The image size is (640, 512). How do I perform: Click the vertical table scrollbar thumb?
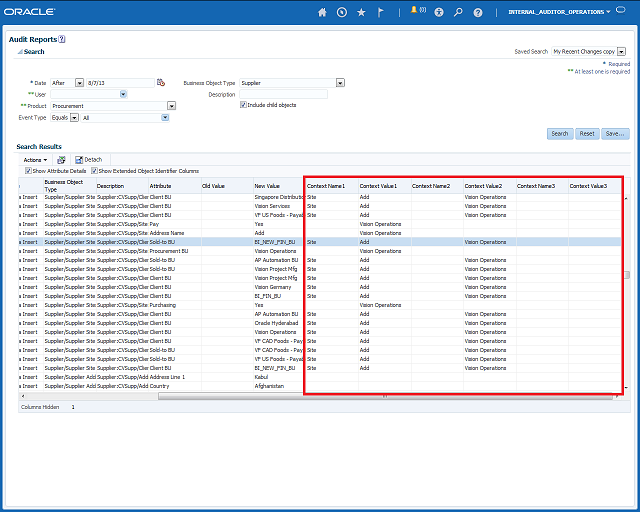tap(627, 275)
